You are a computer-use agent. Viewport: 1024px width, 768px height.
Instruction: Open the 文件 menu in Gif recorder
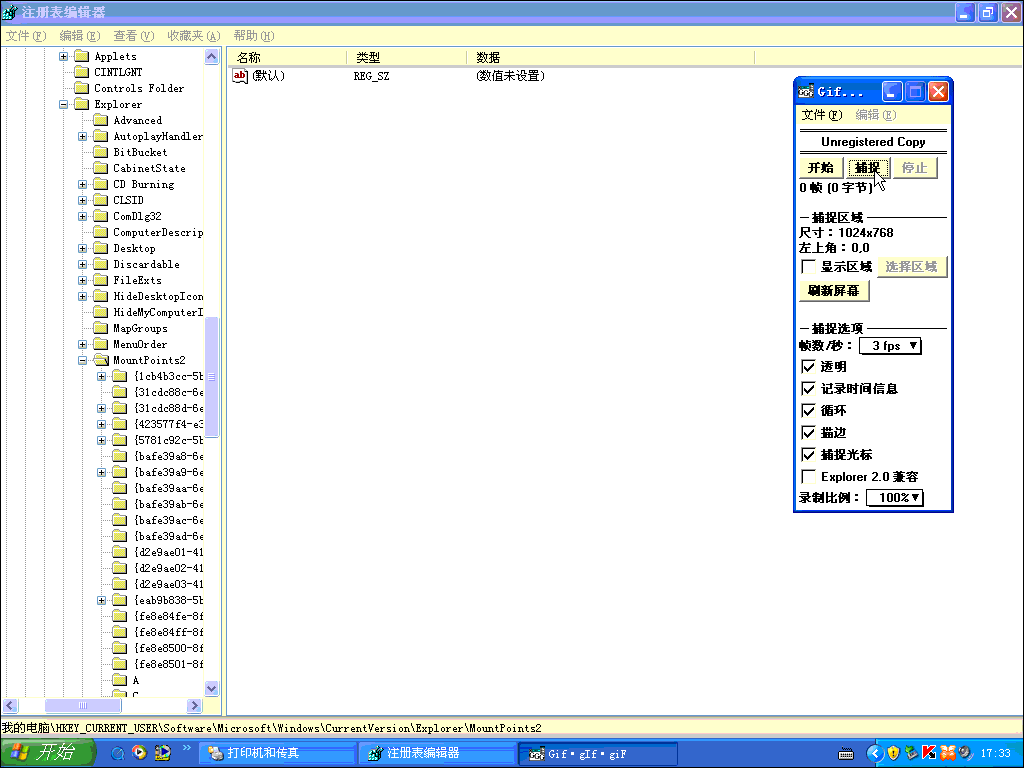pyautogui.click(x=821, y=115)
